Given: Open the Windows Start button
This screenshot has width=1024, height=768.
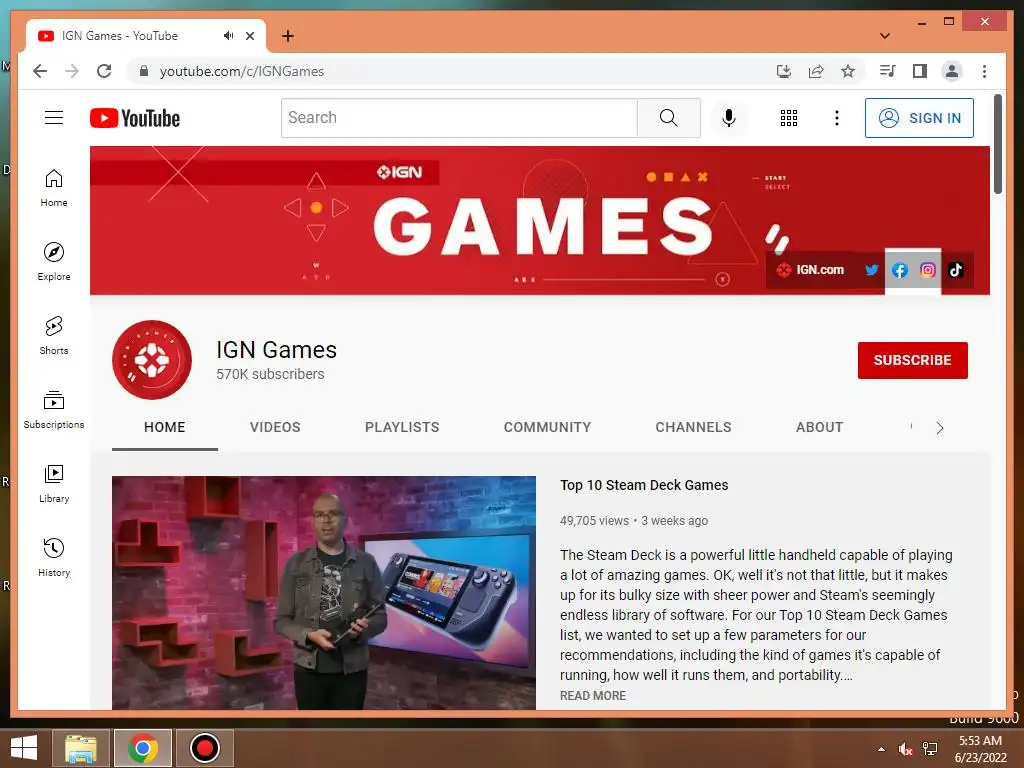Looking at the screenshot, I should [24, 748].
